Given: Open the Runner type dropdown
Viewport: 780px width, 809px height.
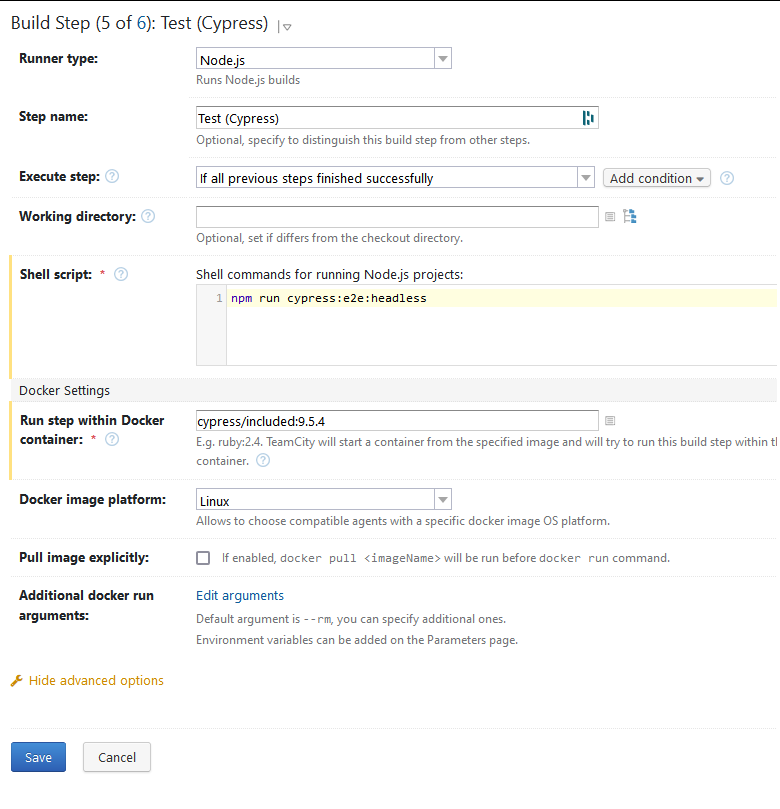Looking at the screenshot, I should pos(442,58).
